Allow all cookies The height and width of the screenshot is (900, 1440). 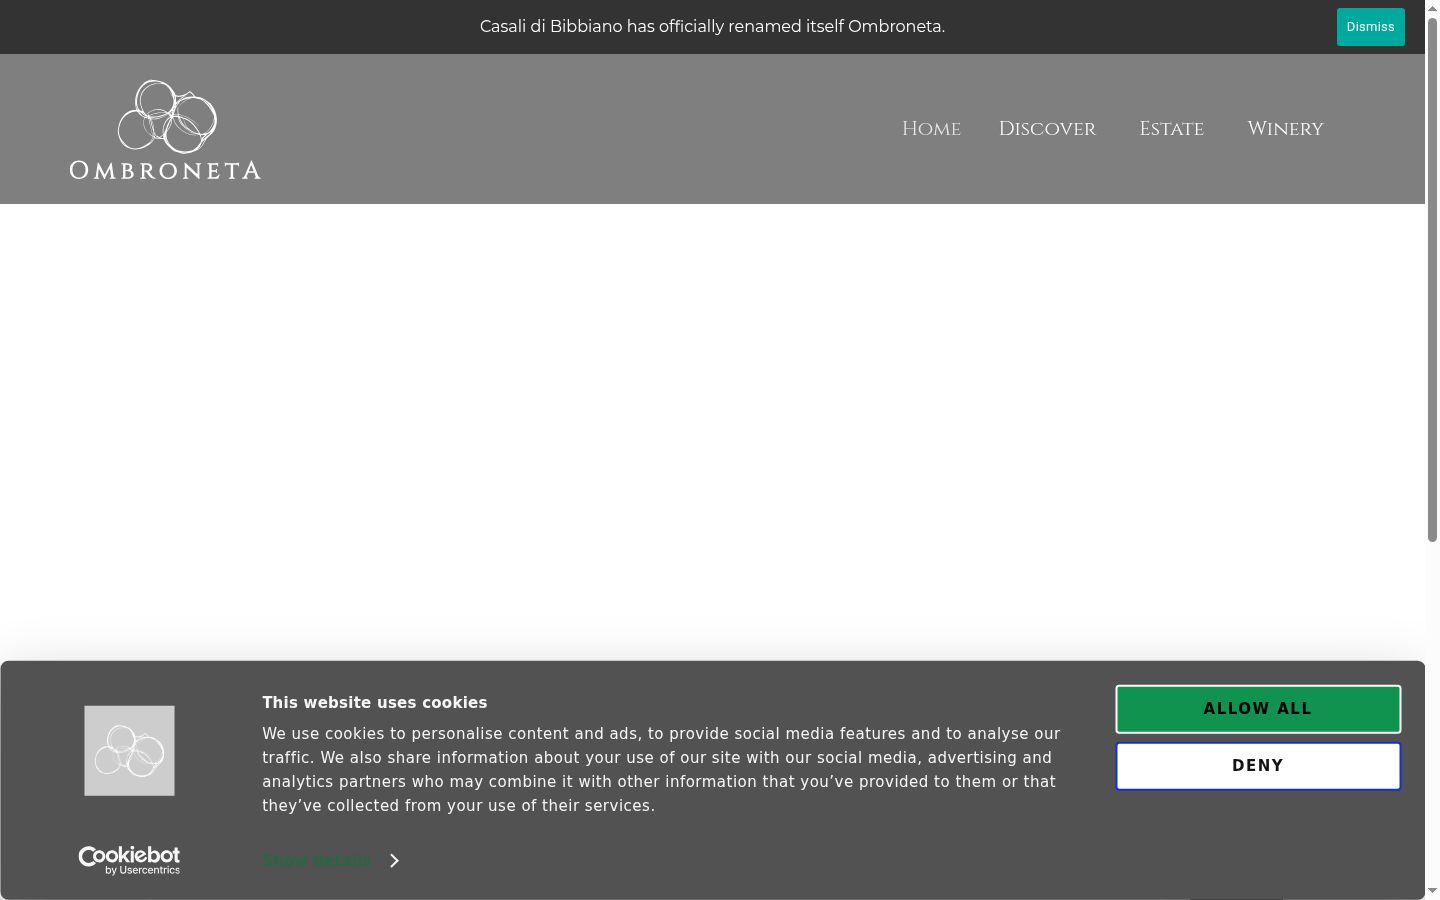pyautogui.click(x=1258, y=709)
